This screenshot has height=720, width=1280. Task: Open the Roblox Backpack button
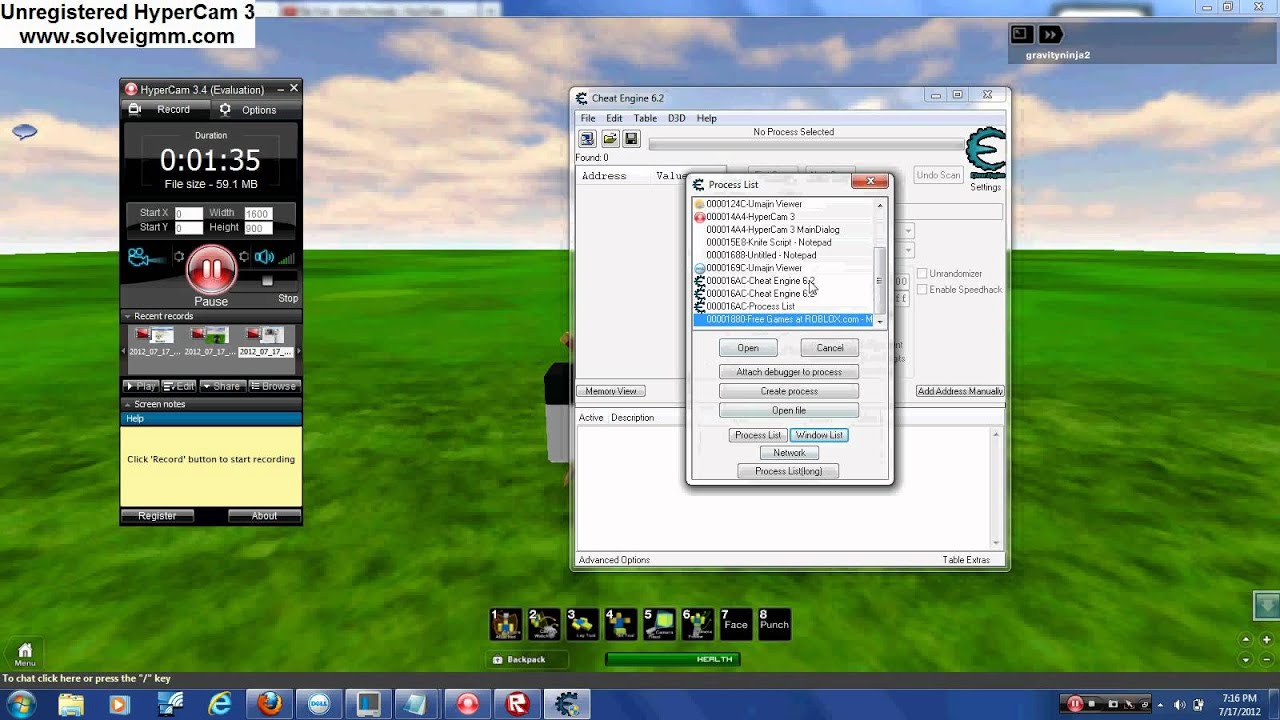528,660
